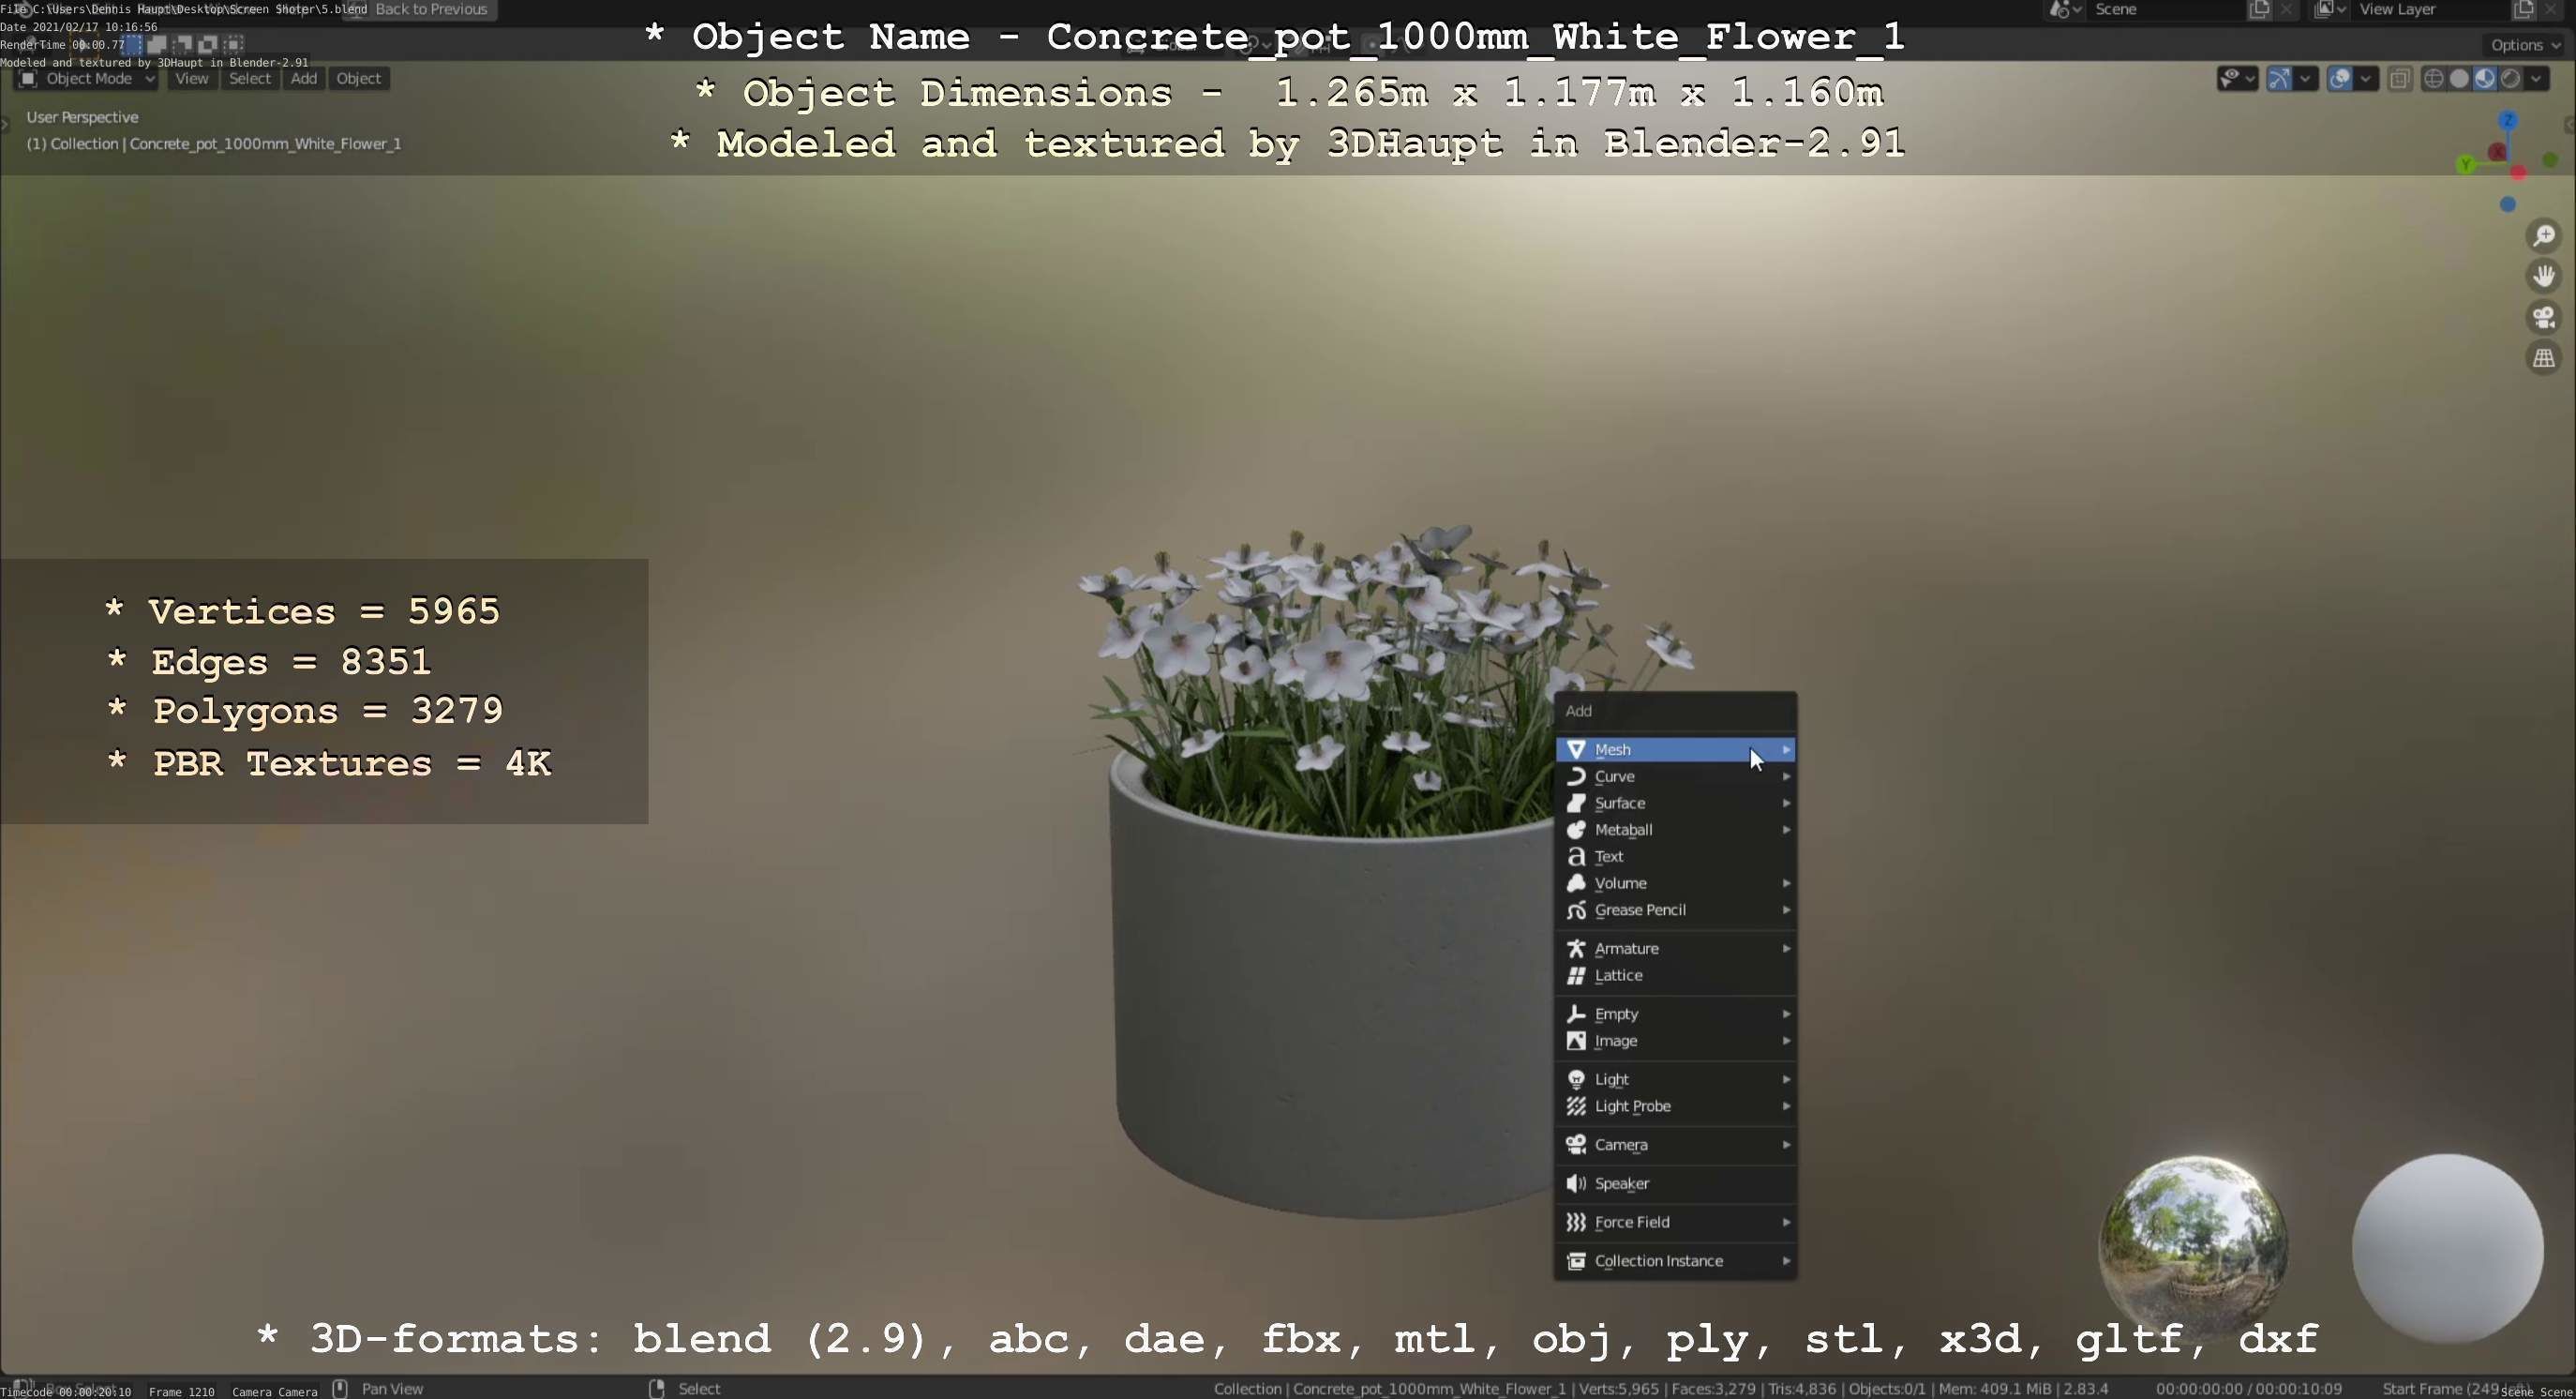2576x1399 pixels.
Task: Select wireframe viewport shading
Action: coord(2434,79)
